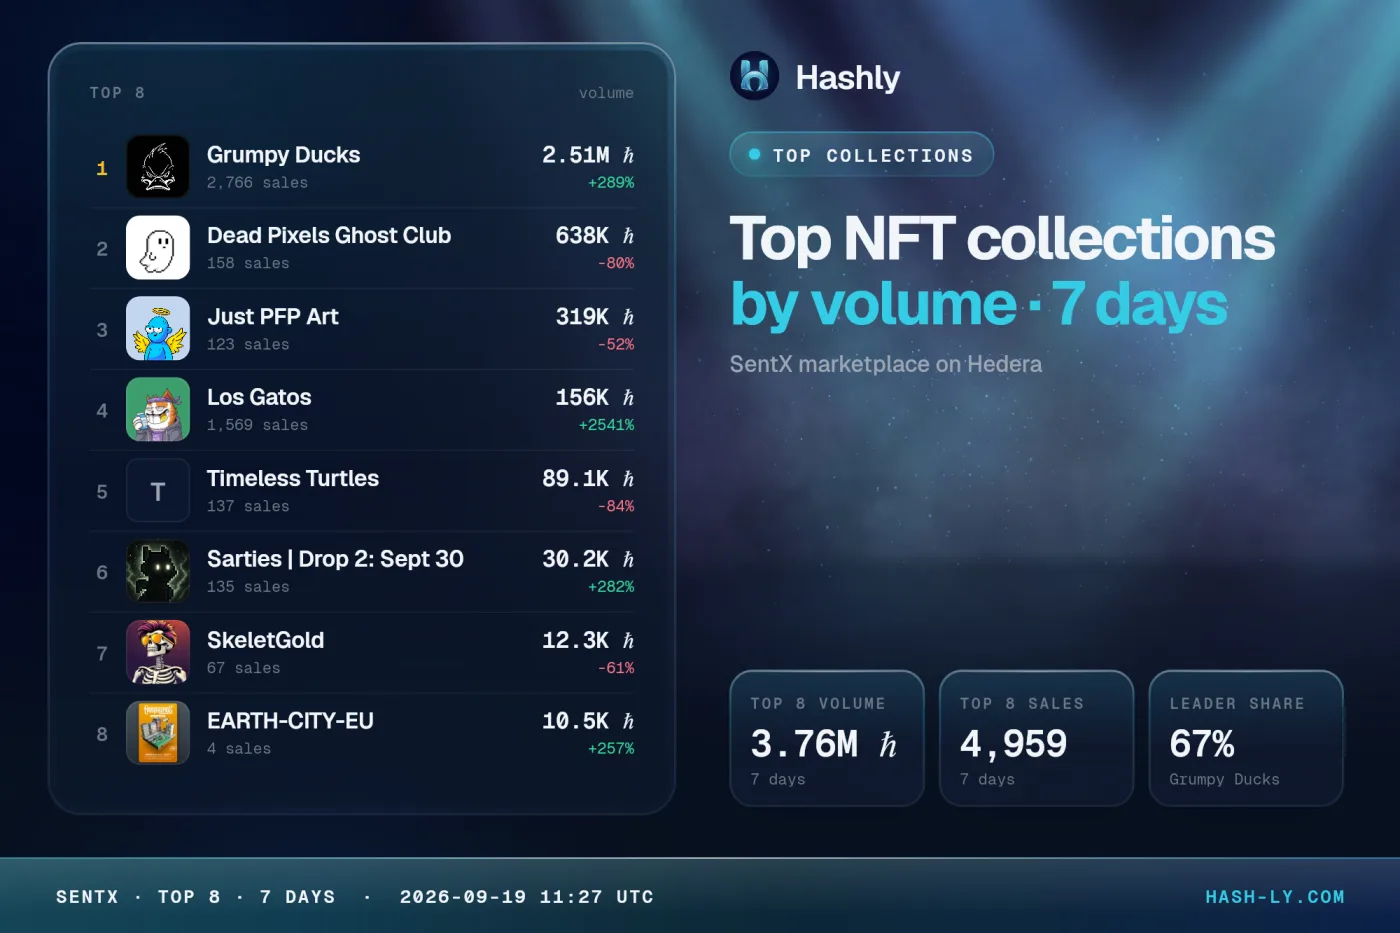Click the +282% change value
Image resolution: width=1400 pixels, height=933 pixels.
point(611,588)
